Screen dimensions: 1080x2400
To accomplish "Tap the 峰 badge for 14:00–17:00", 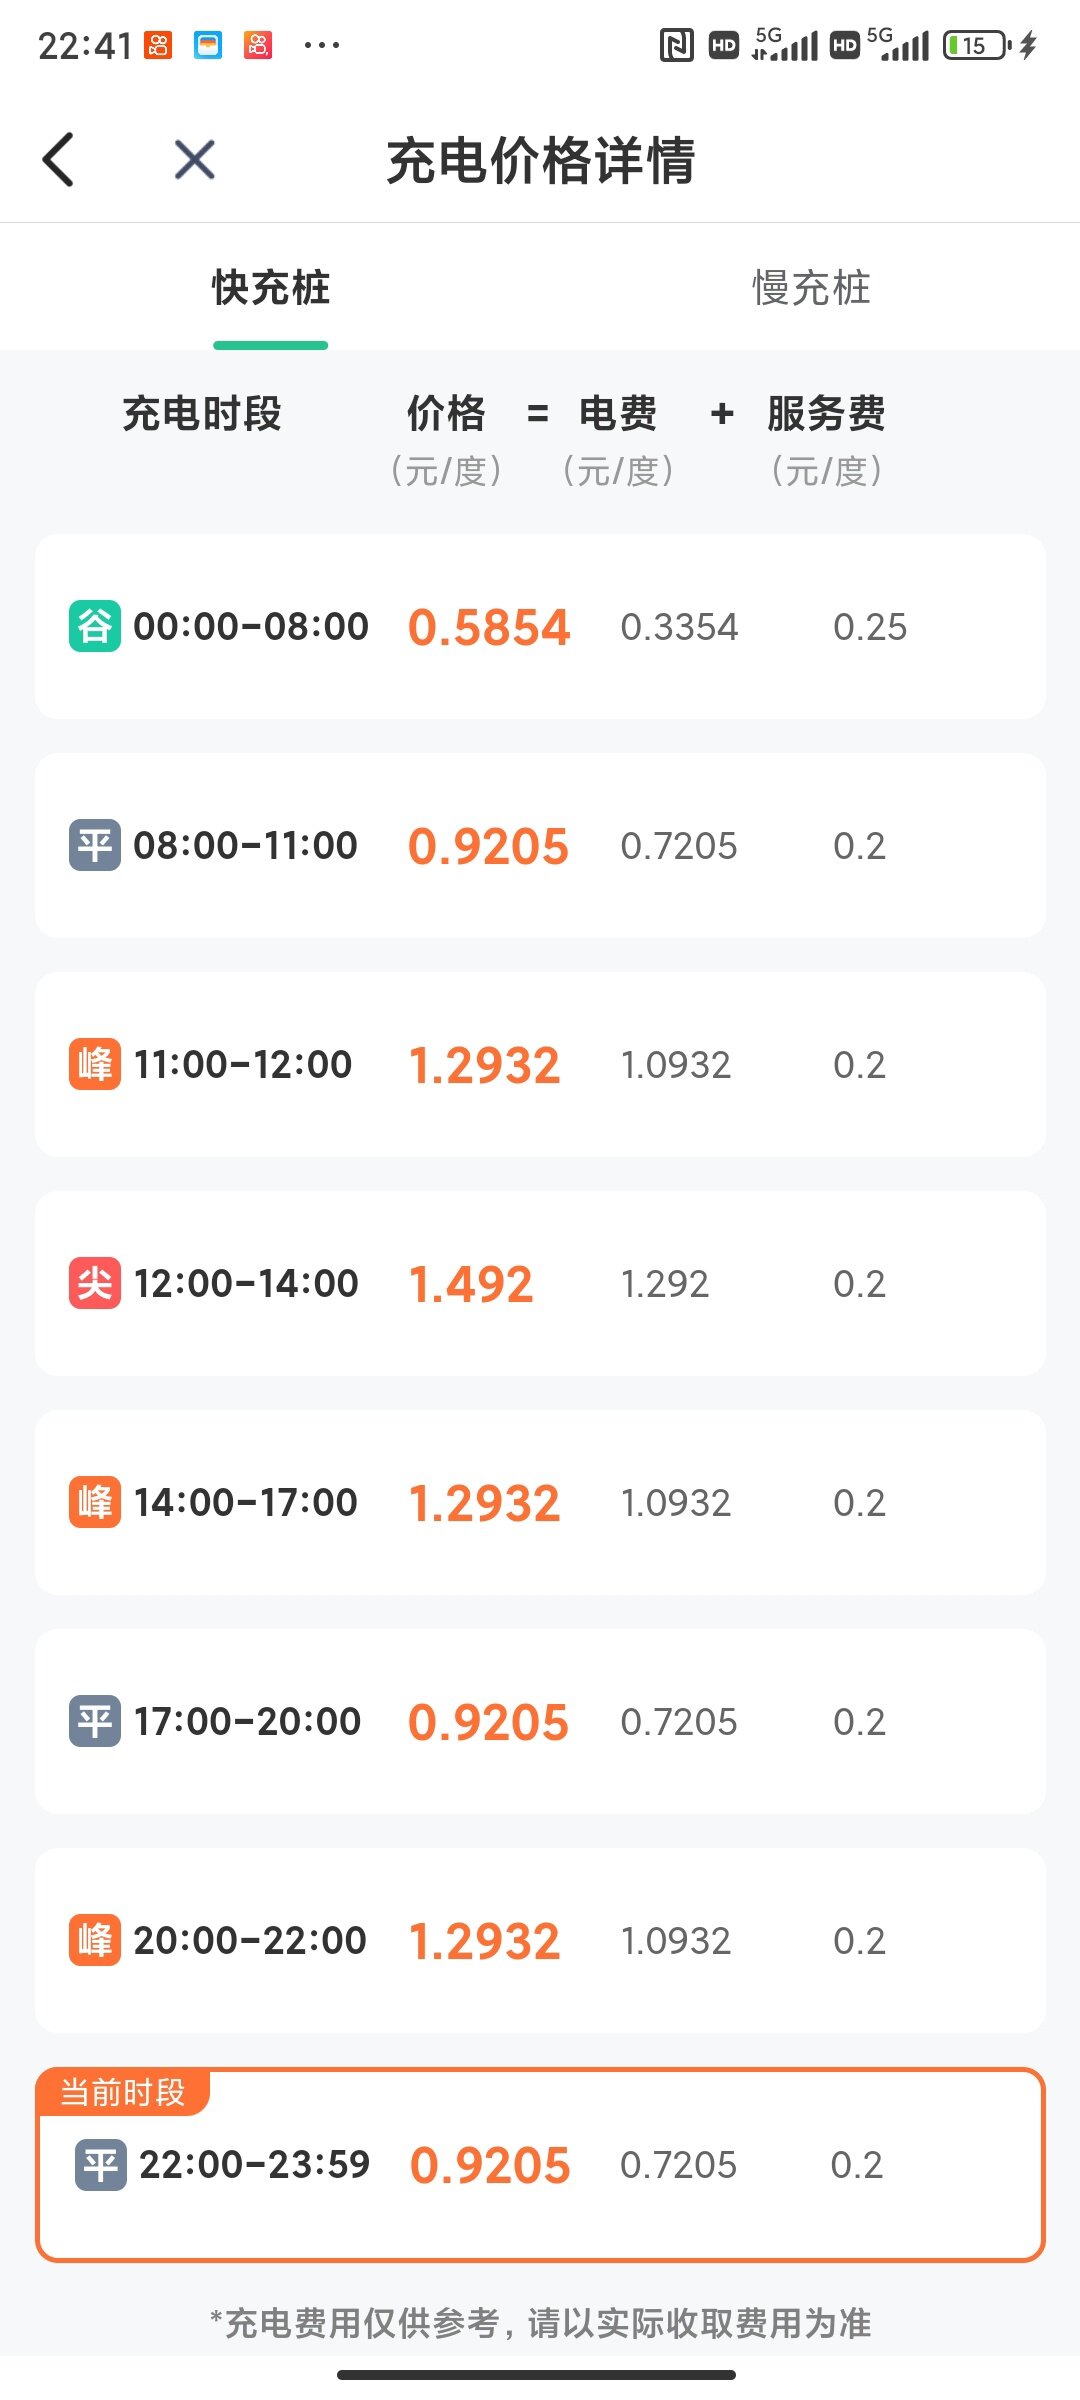I will pos(95,1502).
